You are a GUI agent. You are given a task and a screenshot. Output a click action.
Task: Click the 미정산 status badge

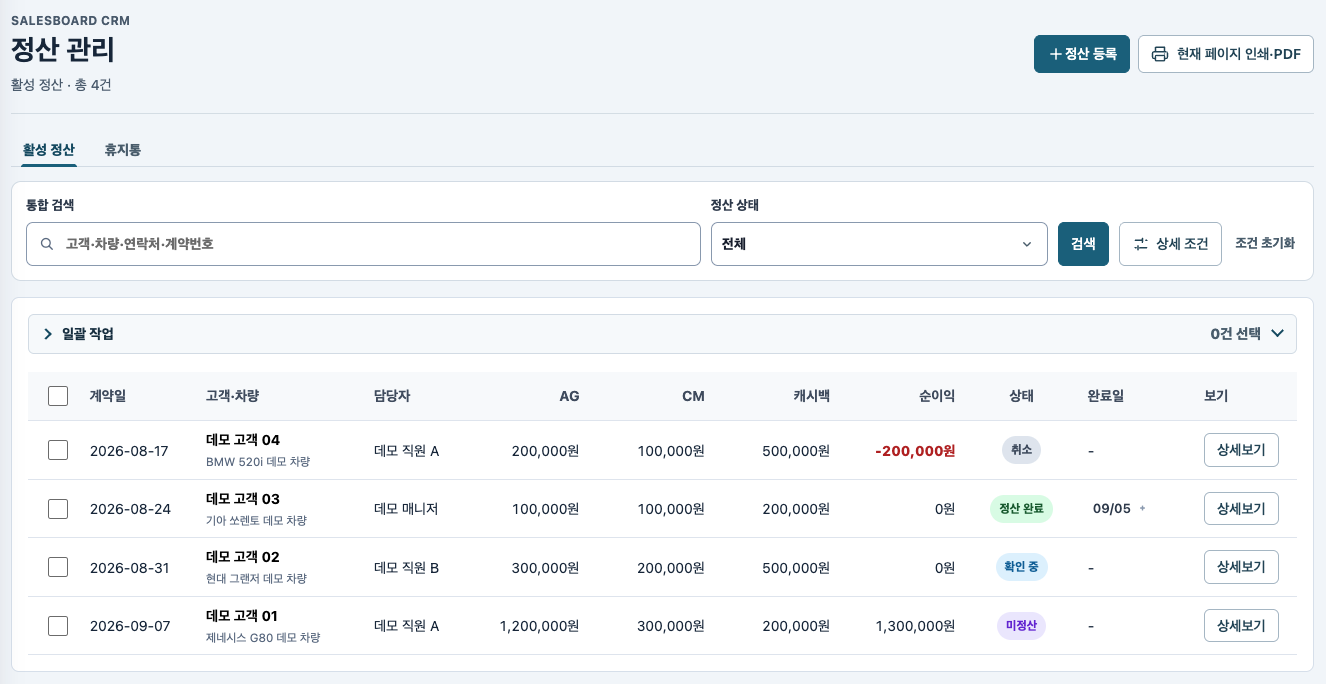[1021, 626]
